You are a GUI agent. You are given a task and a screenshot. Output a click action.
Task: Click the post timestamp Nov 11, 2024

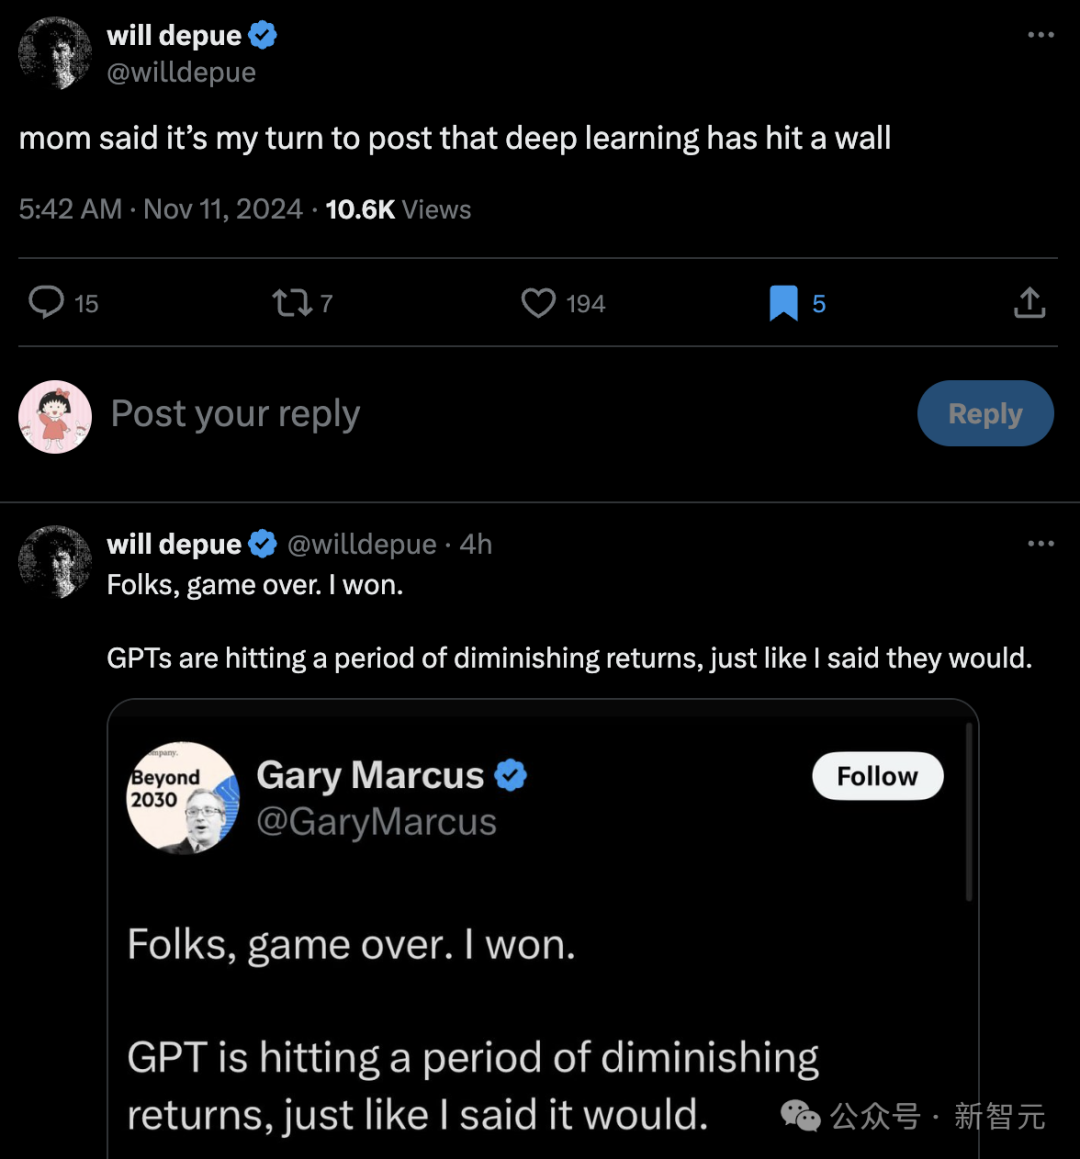[222, 209]
